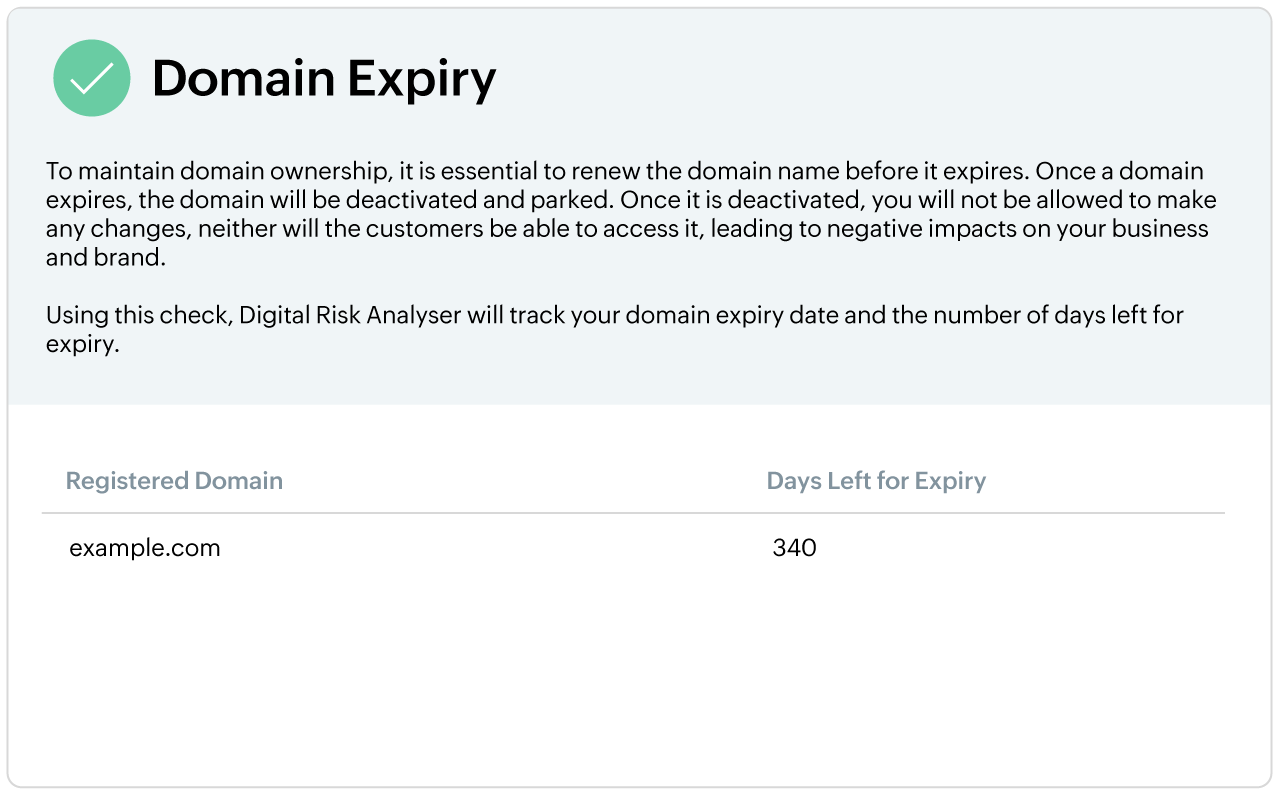Click the word 'expiry.' ending the description
Screen dimensions: 1279x795
click(83, 345)
